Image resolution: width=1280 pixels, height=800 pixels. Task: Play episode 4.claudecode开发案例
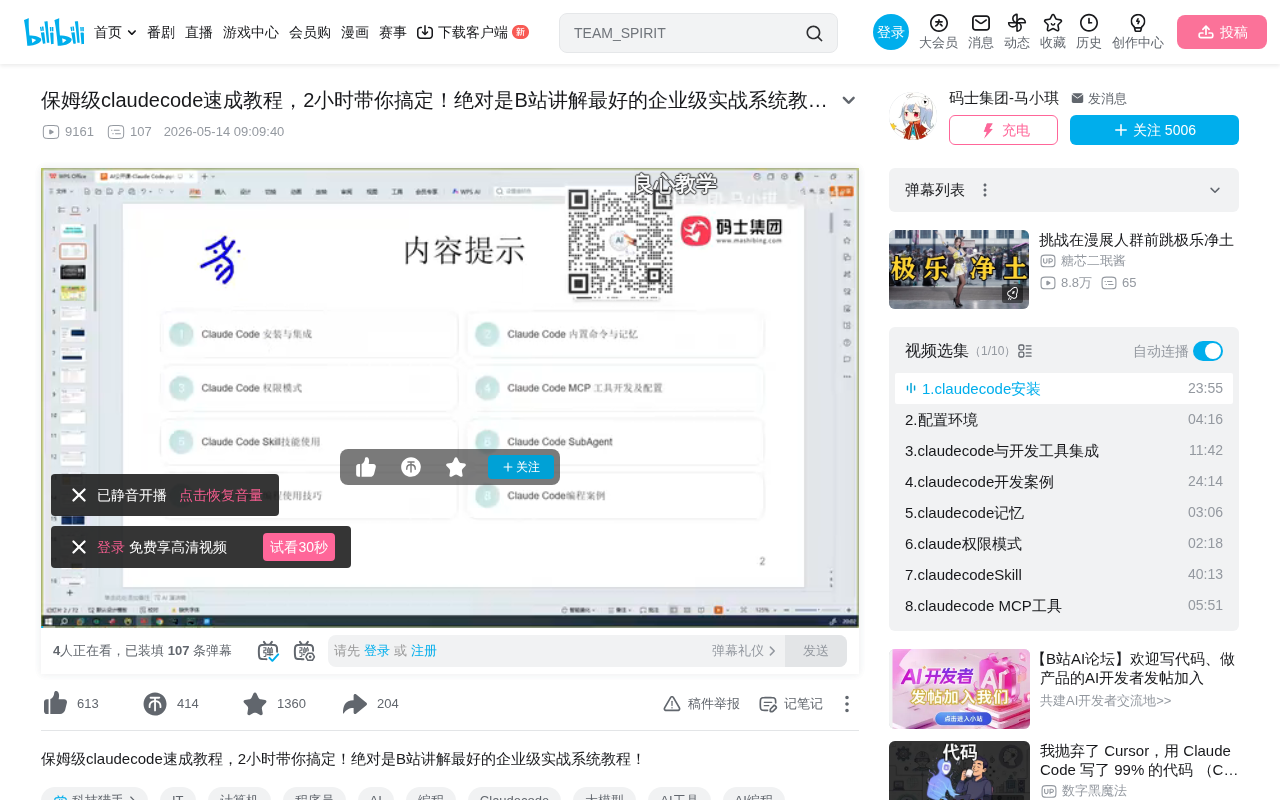coord(1064,482)
